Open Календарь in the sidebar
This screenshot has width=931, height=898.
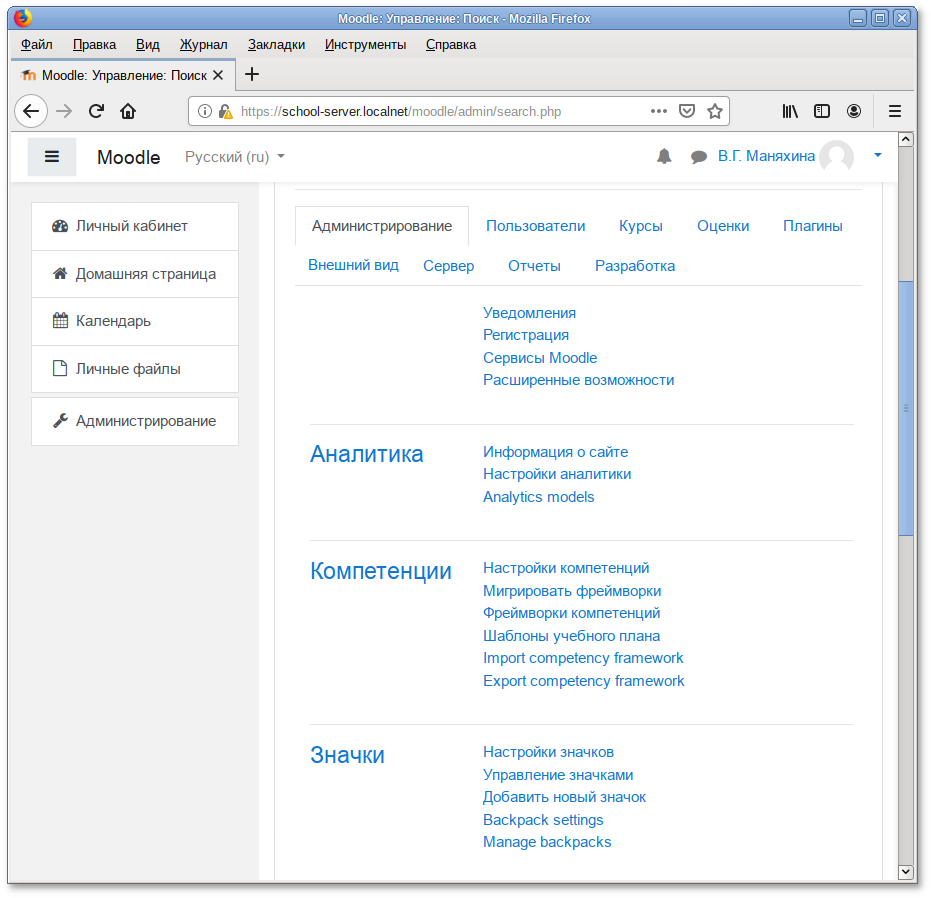point(135,321)
